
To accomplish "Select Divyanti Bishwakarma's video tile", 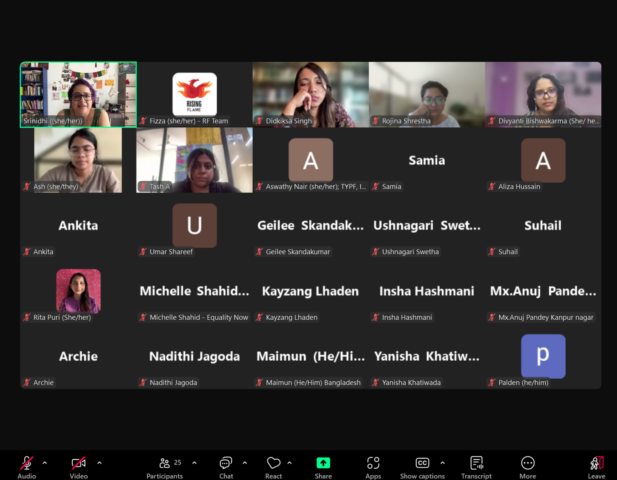I will [543, 94].
